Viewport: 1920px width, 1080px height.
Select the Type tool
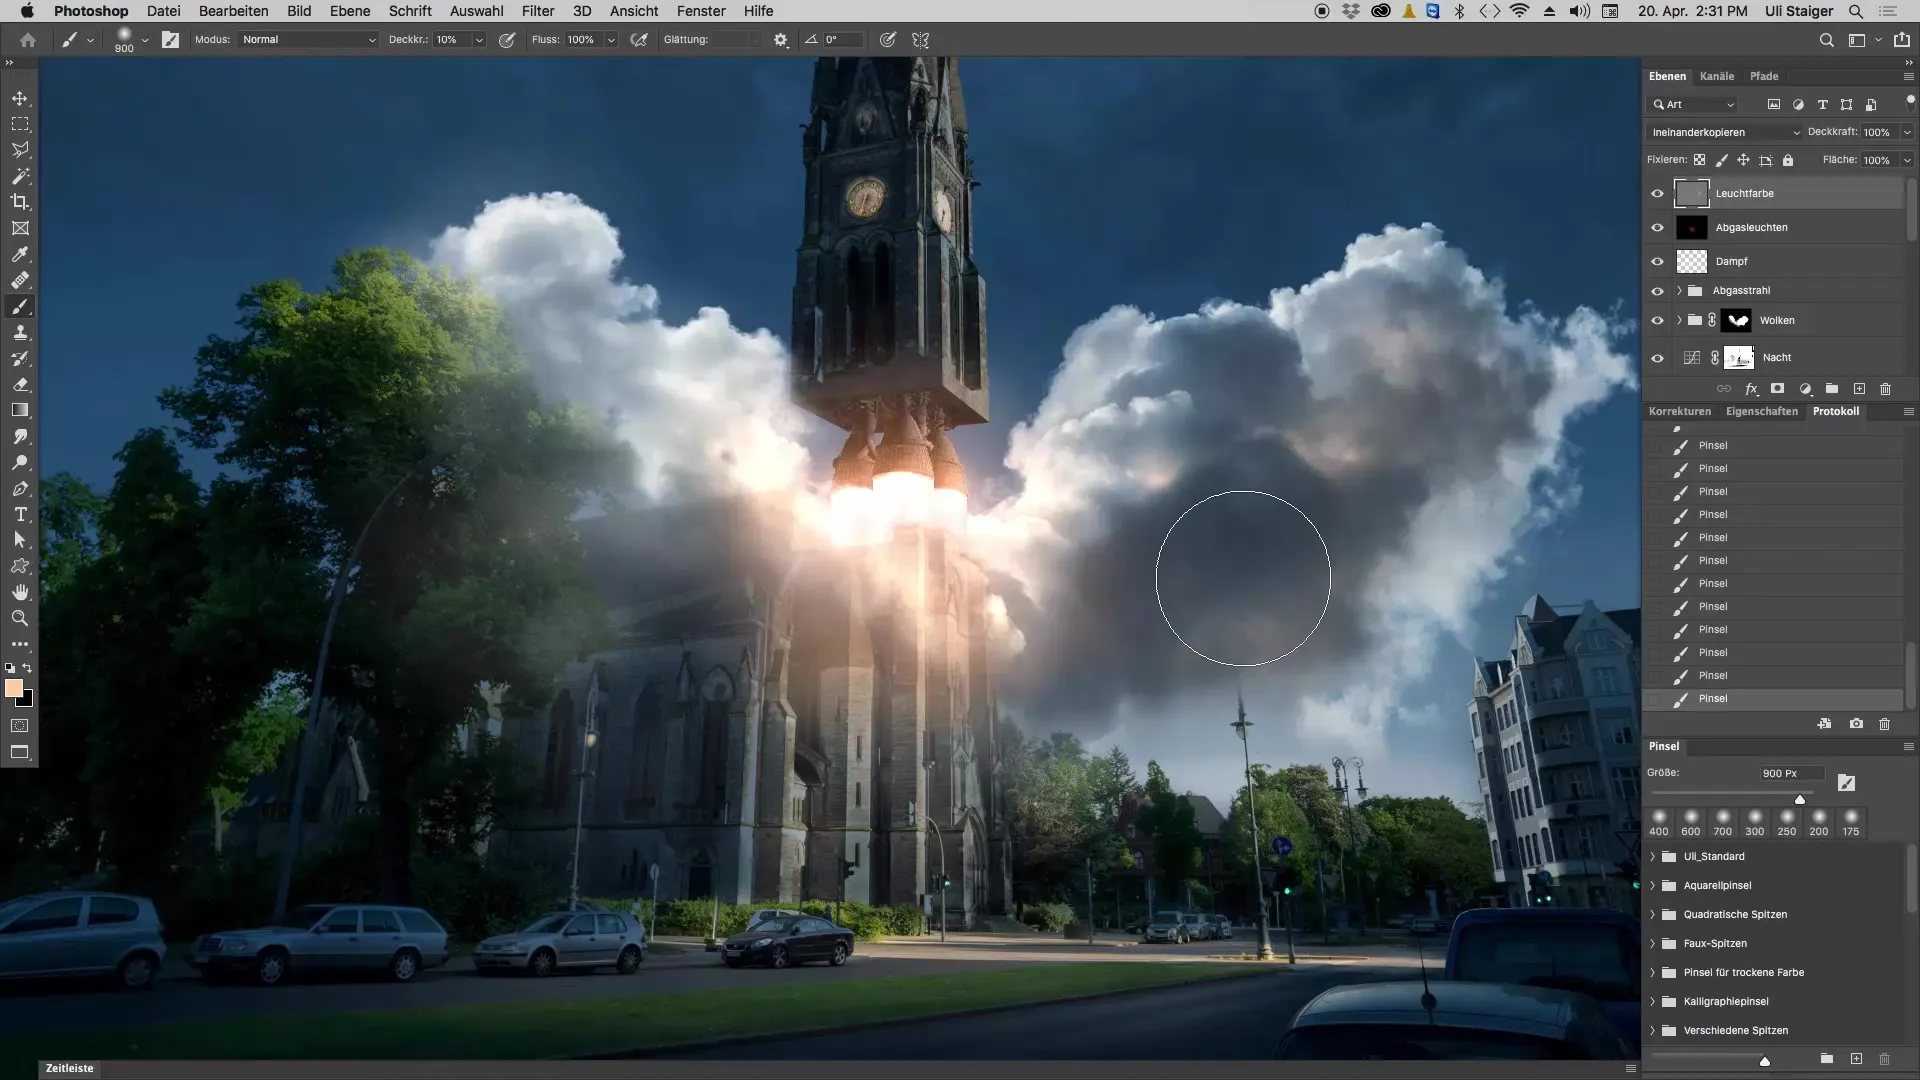(20, 514)
